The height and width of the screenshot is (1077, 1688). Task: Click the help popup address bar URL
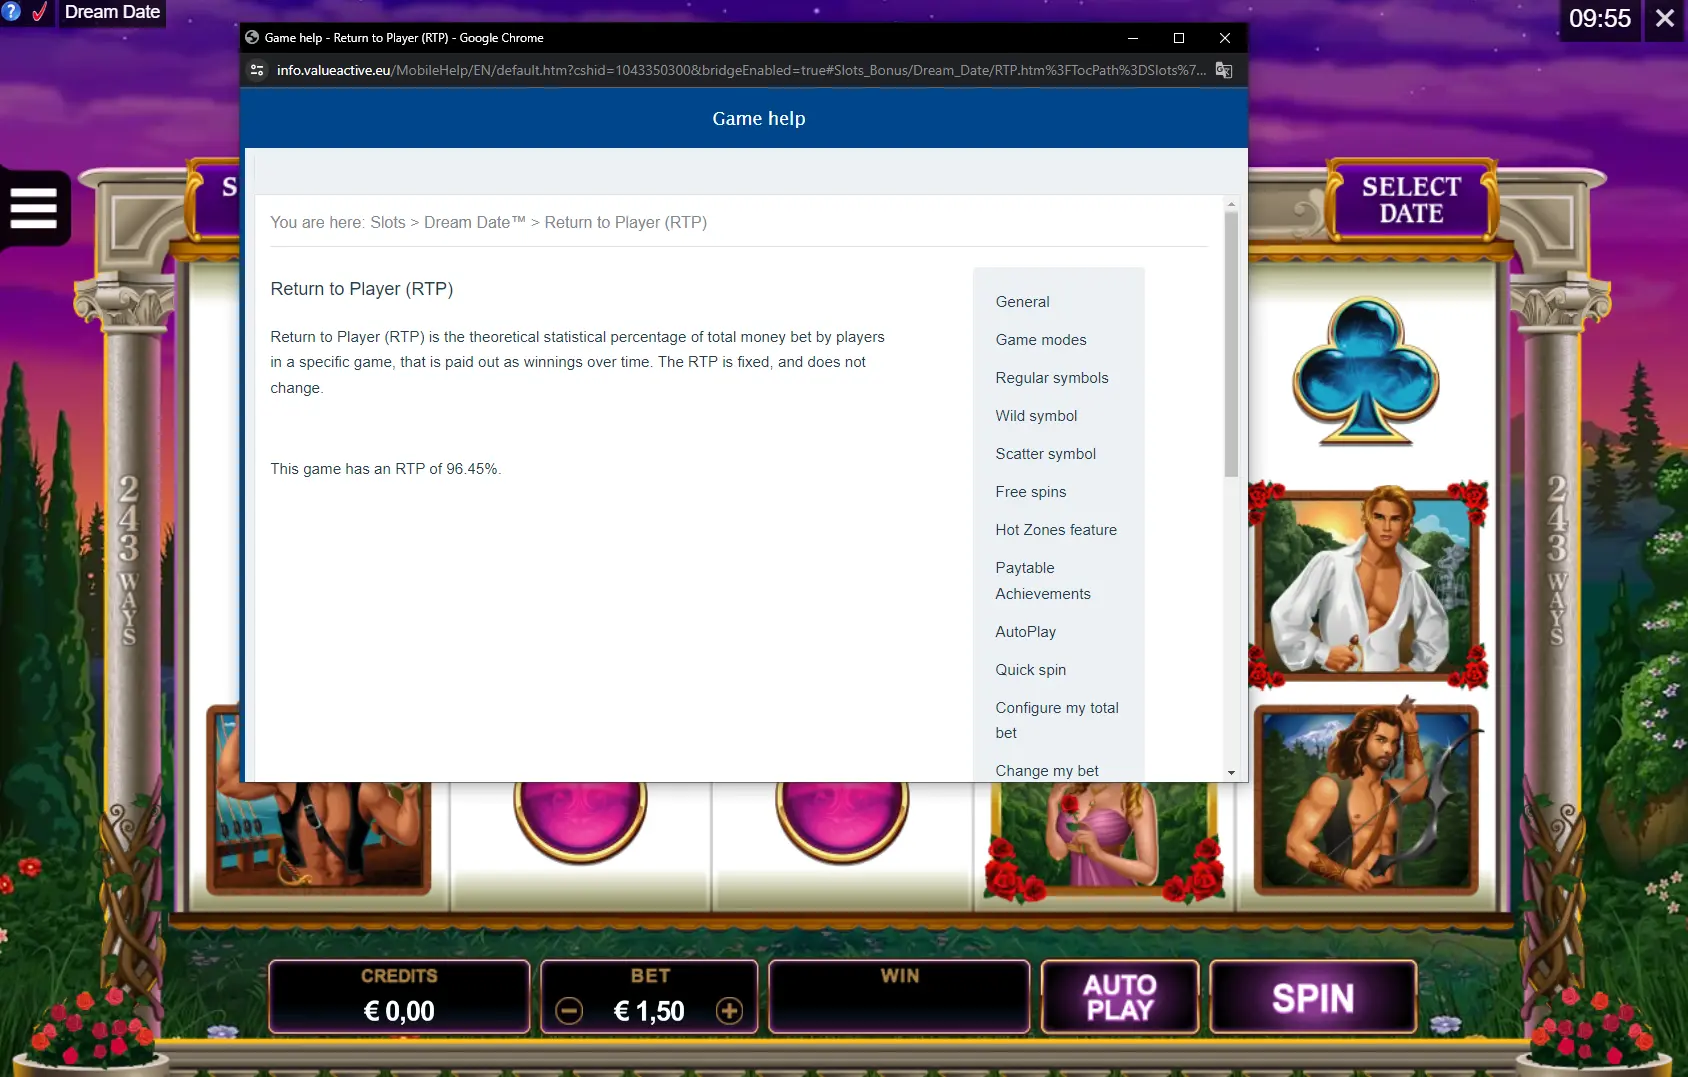(x=741, y=70)
